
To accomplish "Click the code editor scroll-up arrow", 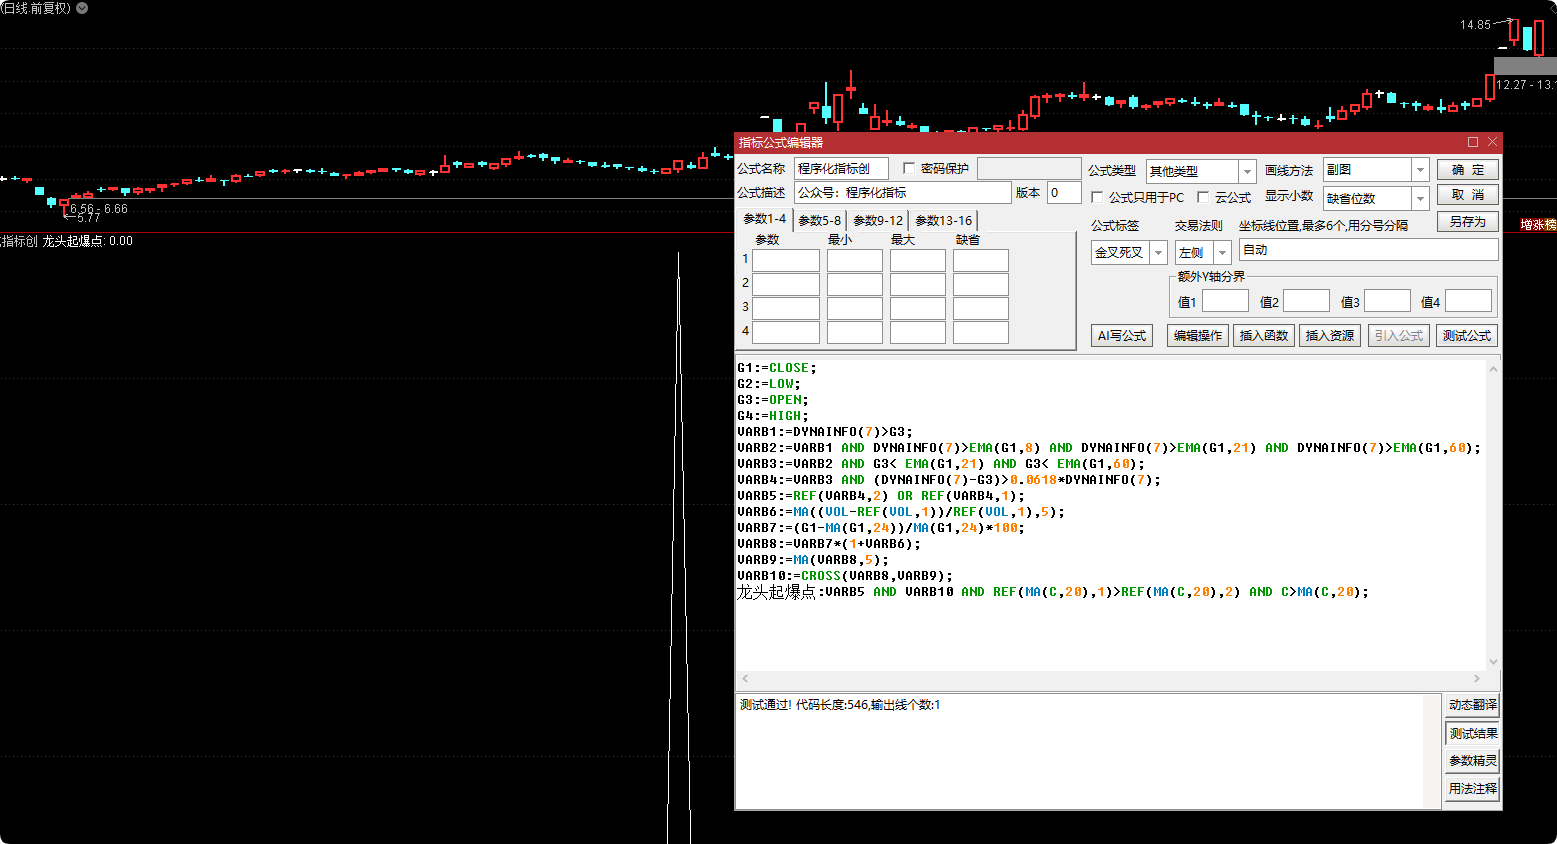I will [1493, 369].
